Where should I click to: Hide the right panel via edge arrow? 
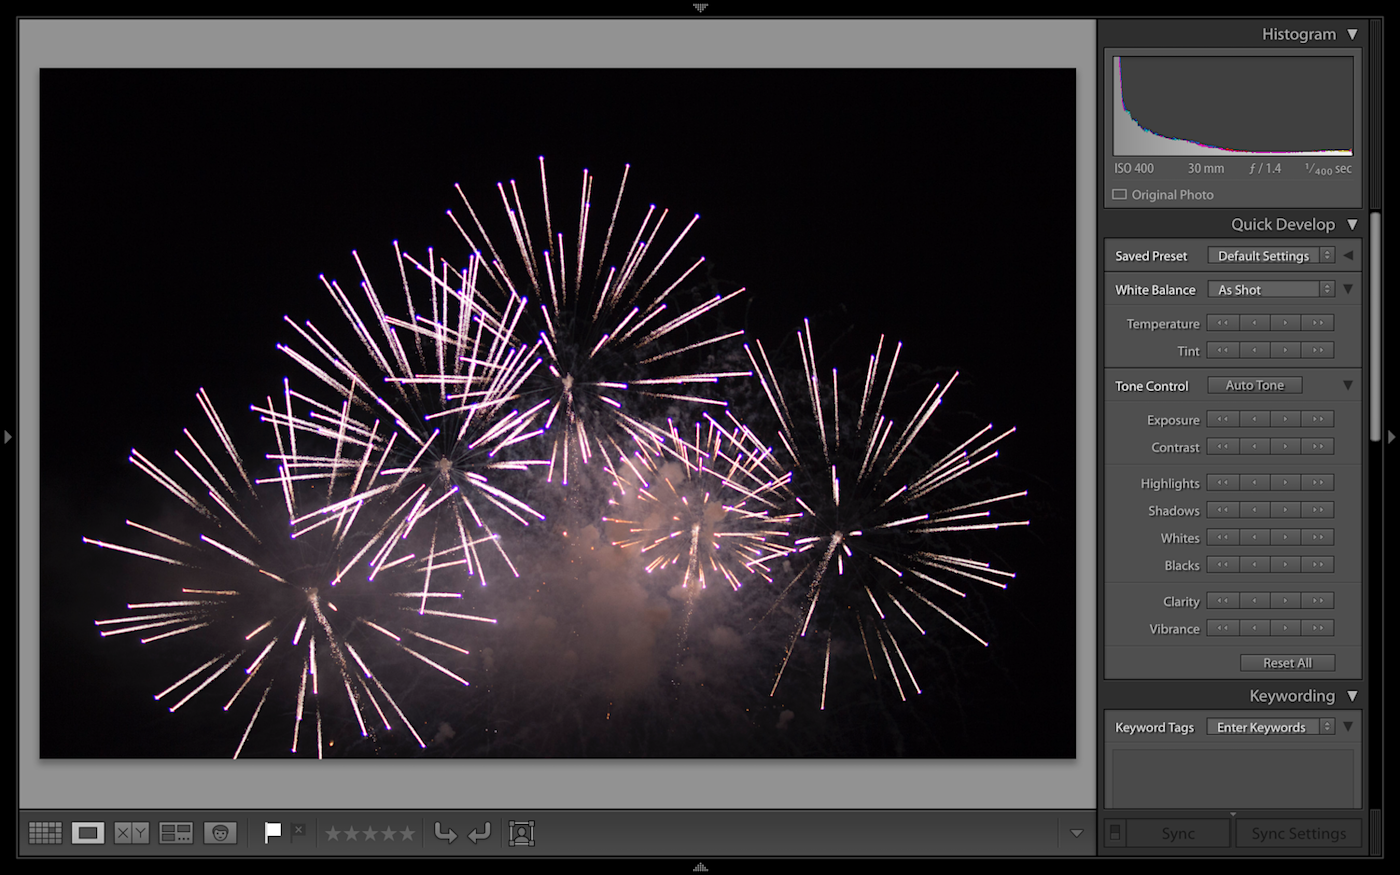1391,437
